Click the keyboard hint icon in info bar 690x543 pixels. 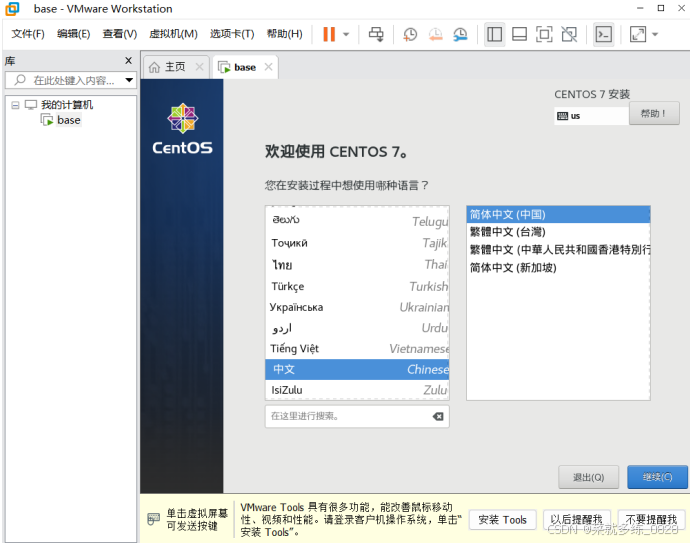(x=154, y=519)
